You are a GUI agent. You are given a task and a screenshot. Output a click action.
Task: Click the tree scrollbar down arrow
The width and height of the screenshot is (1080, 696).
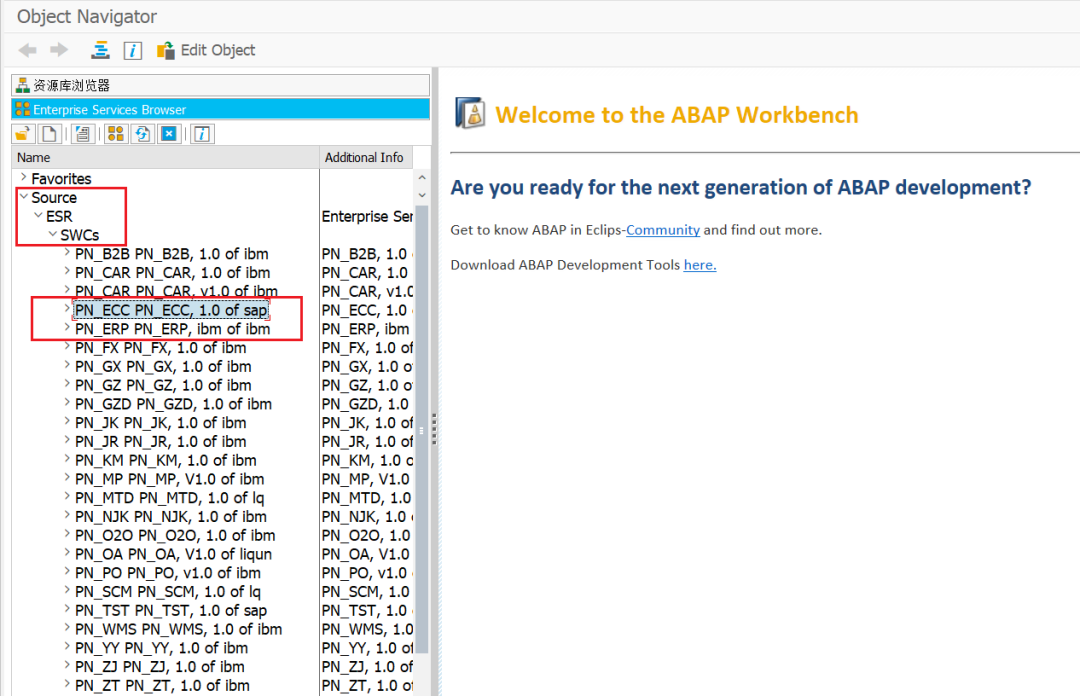(422, 195)
